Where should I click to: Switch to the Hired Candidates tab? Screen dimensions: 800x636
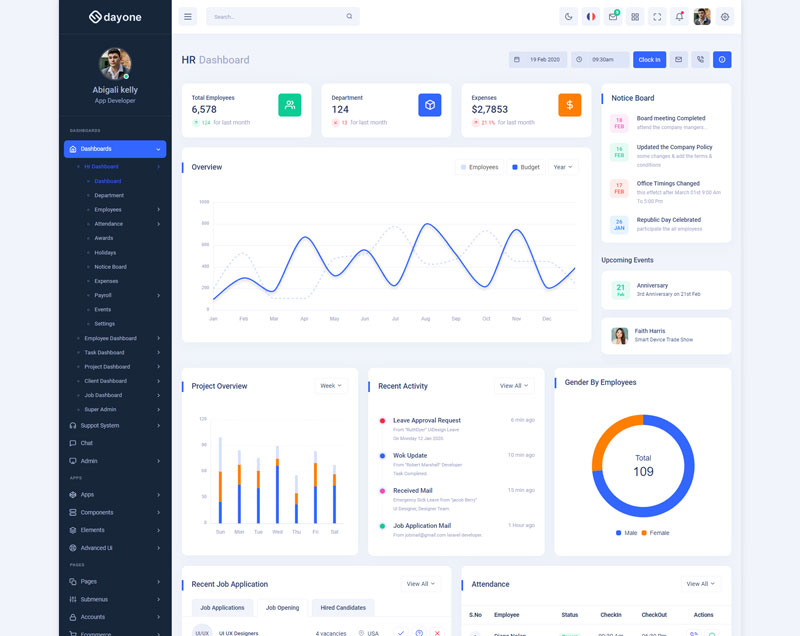pyautogui.click(x=342, y=607)
